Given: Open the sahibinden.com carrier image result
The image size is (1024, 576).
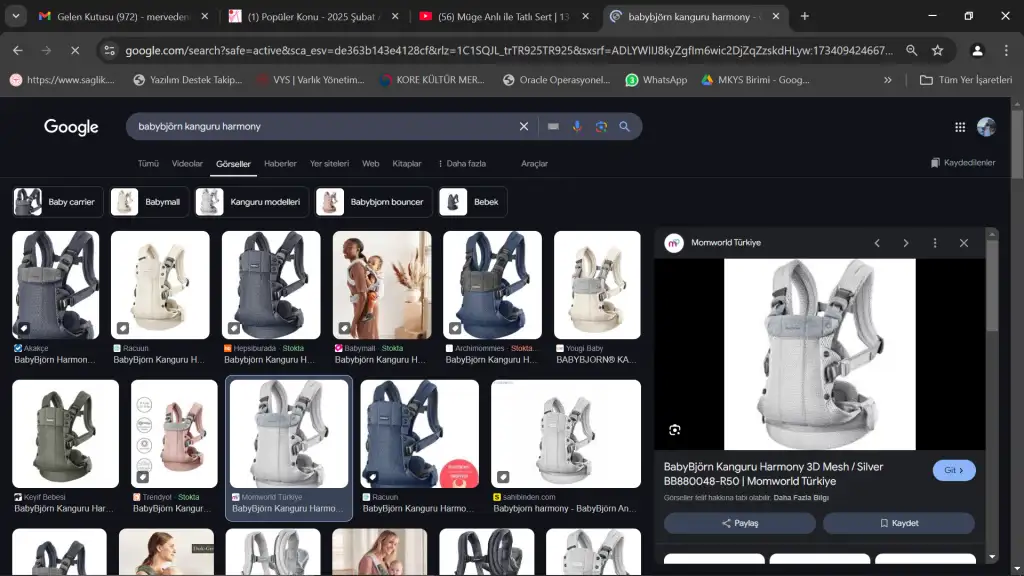Looking at the screenshot, I should tap(566, 434).
